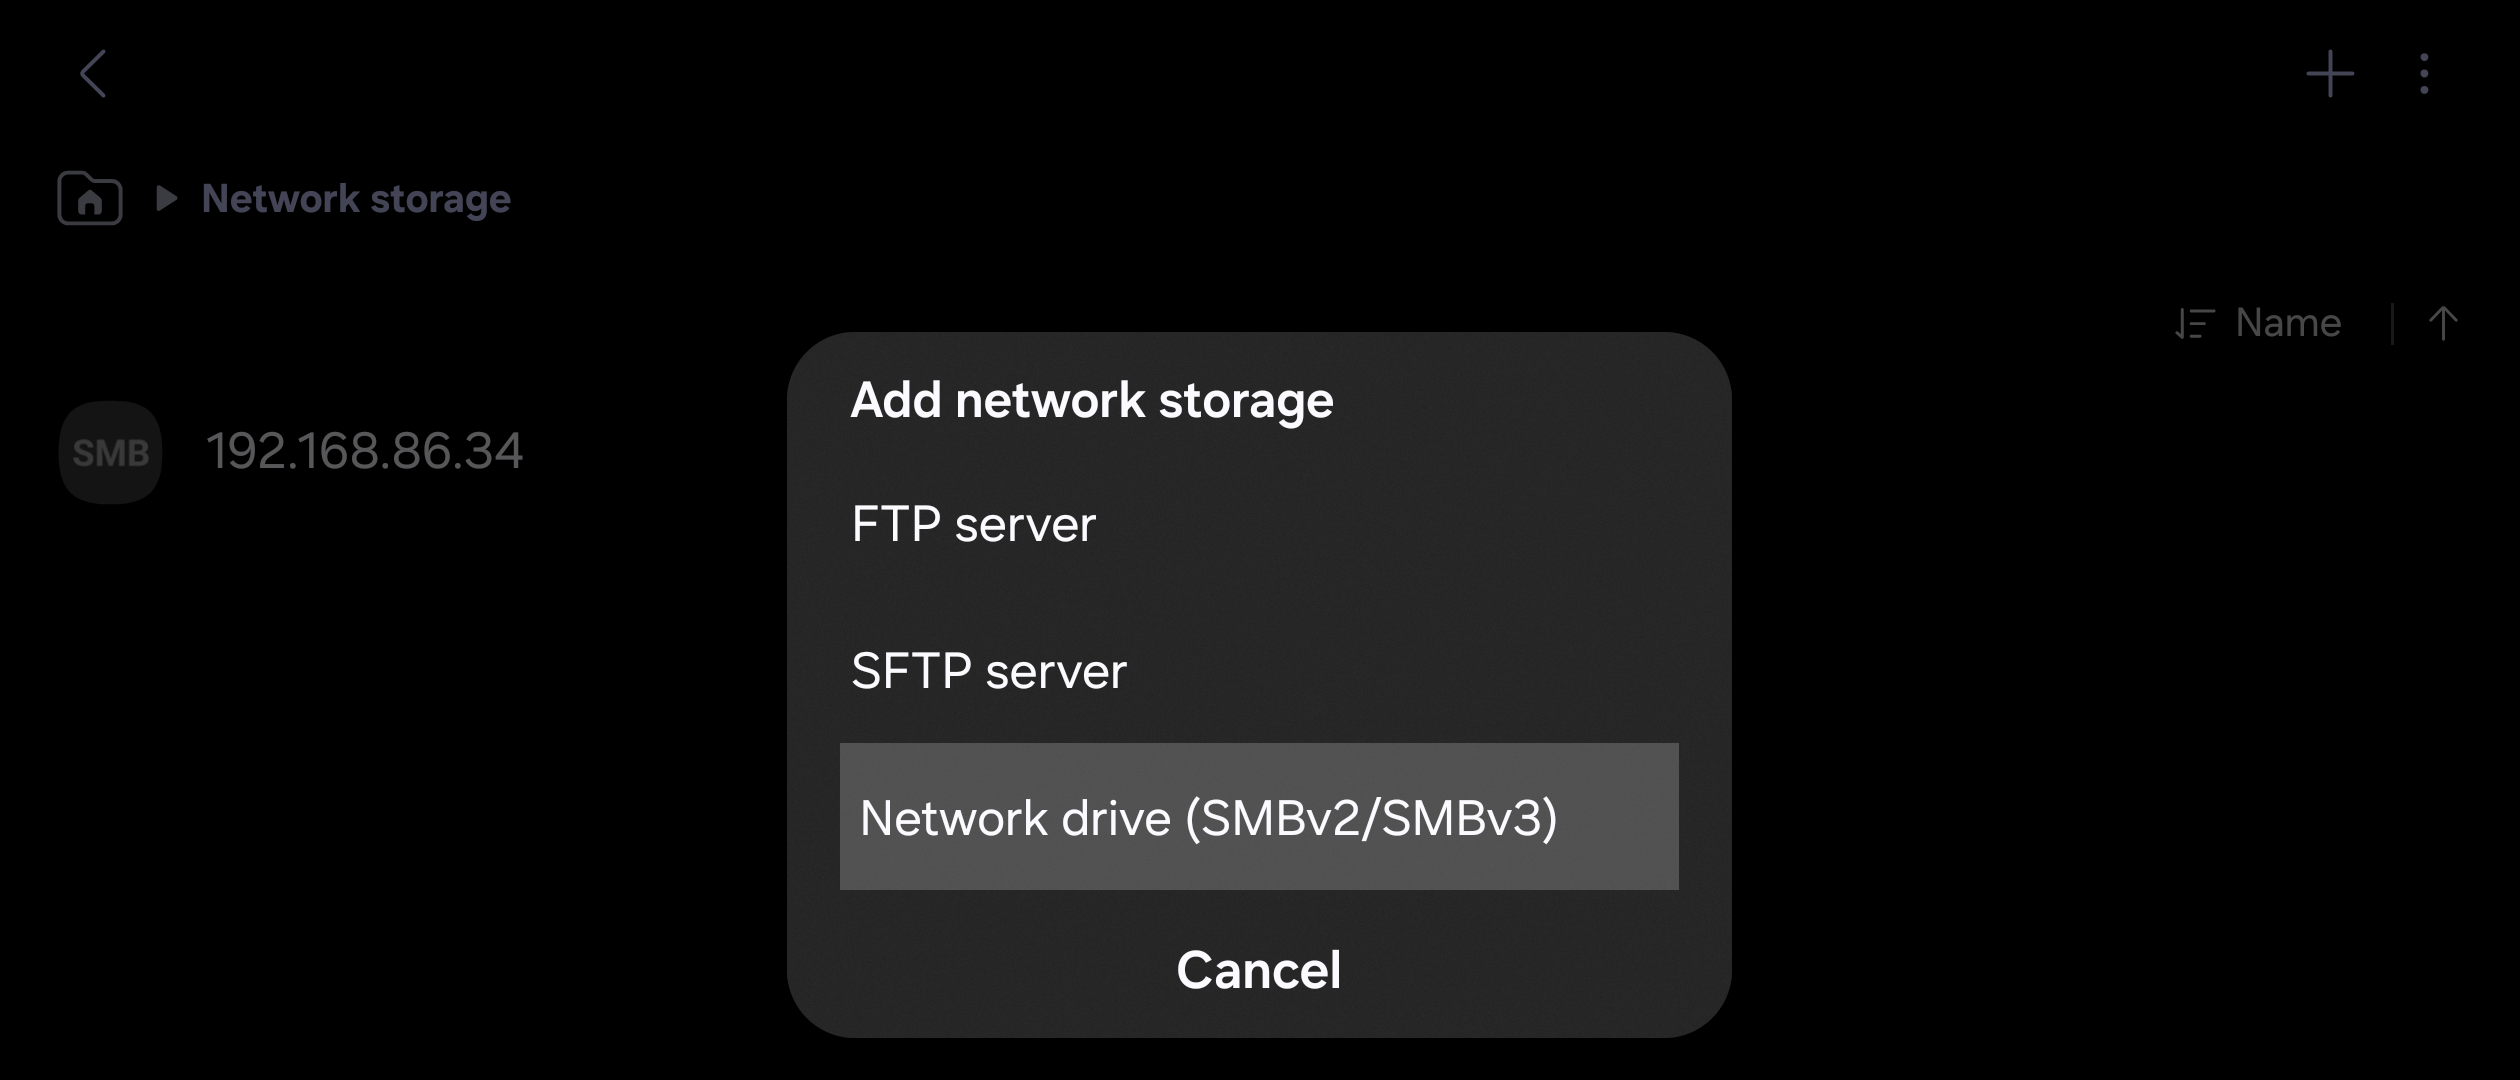
Task: Open the Name sort dropdown
Action: (2288, 323)
